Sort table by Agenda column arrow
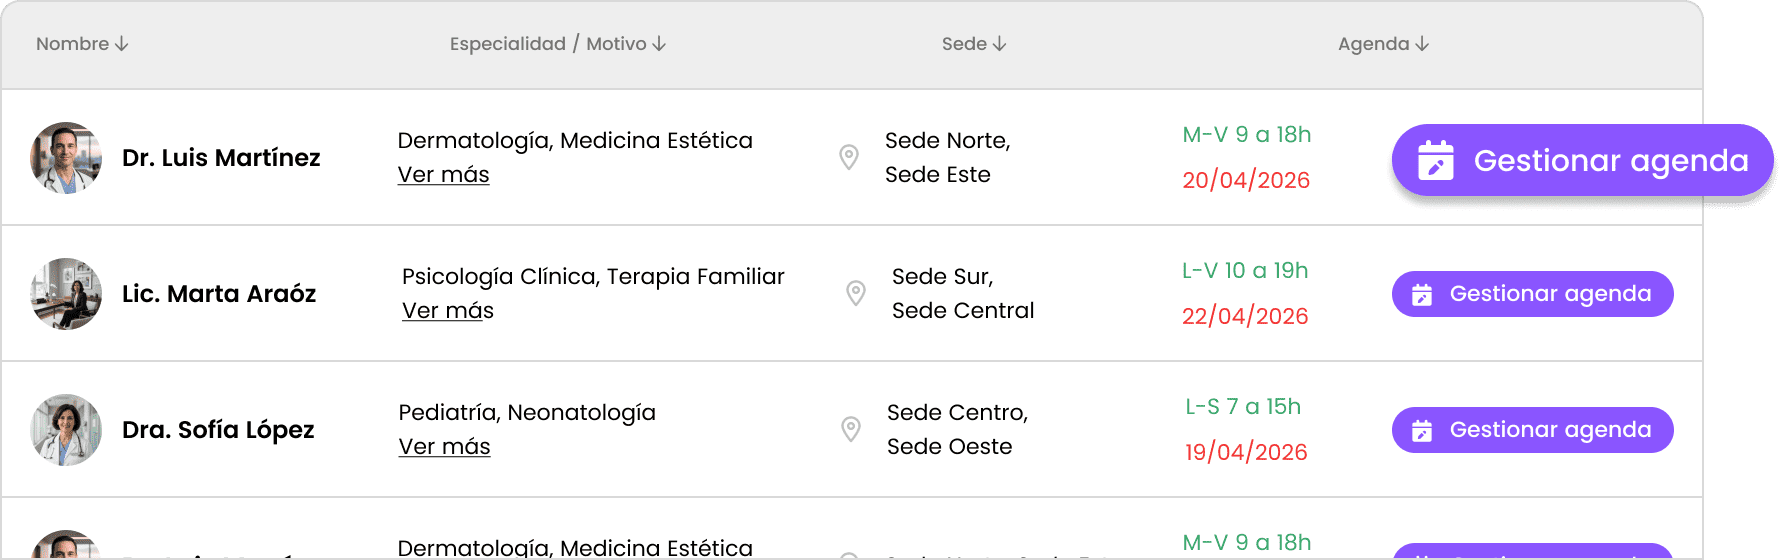1782x560 pixels. [1422, 44]
